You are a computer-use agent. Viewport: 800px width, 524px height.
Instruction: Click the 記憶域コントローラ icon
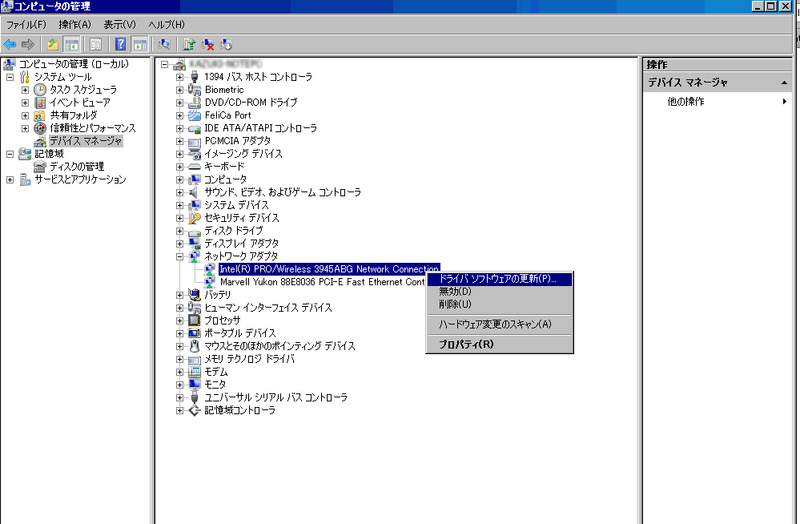click(194, 410)
